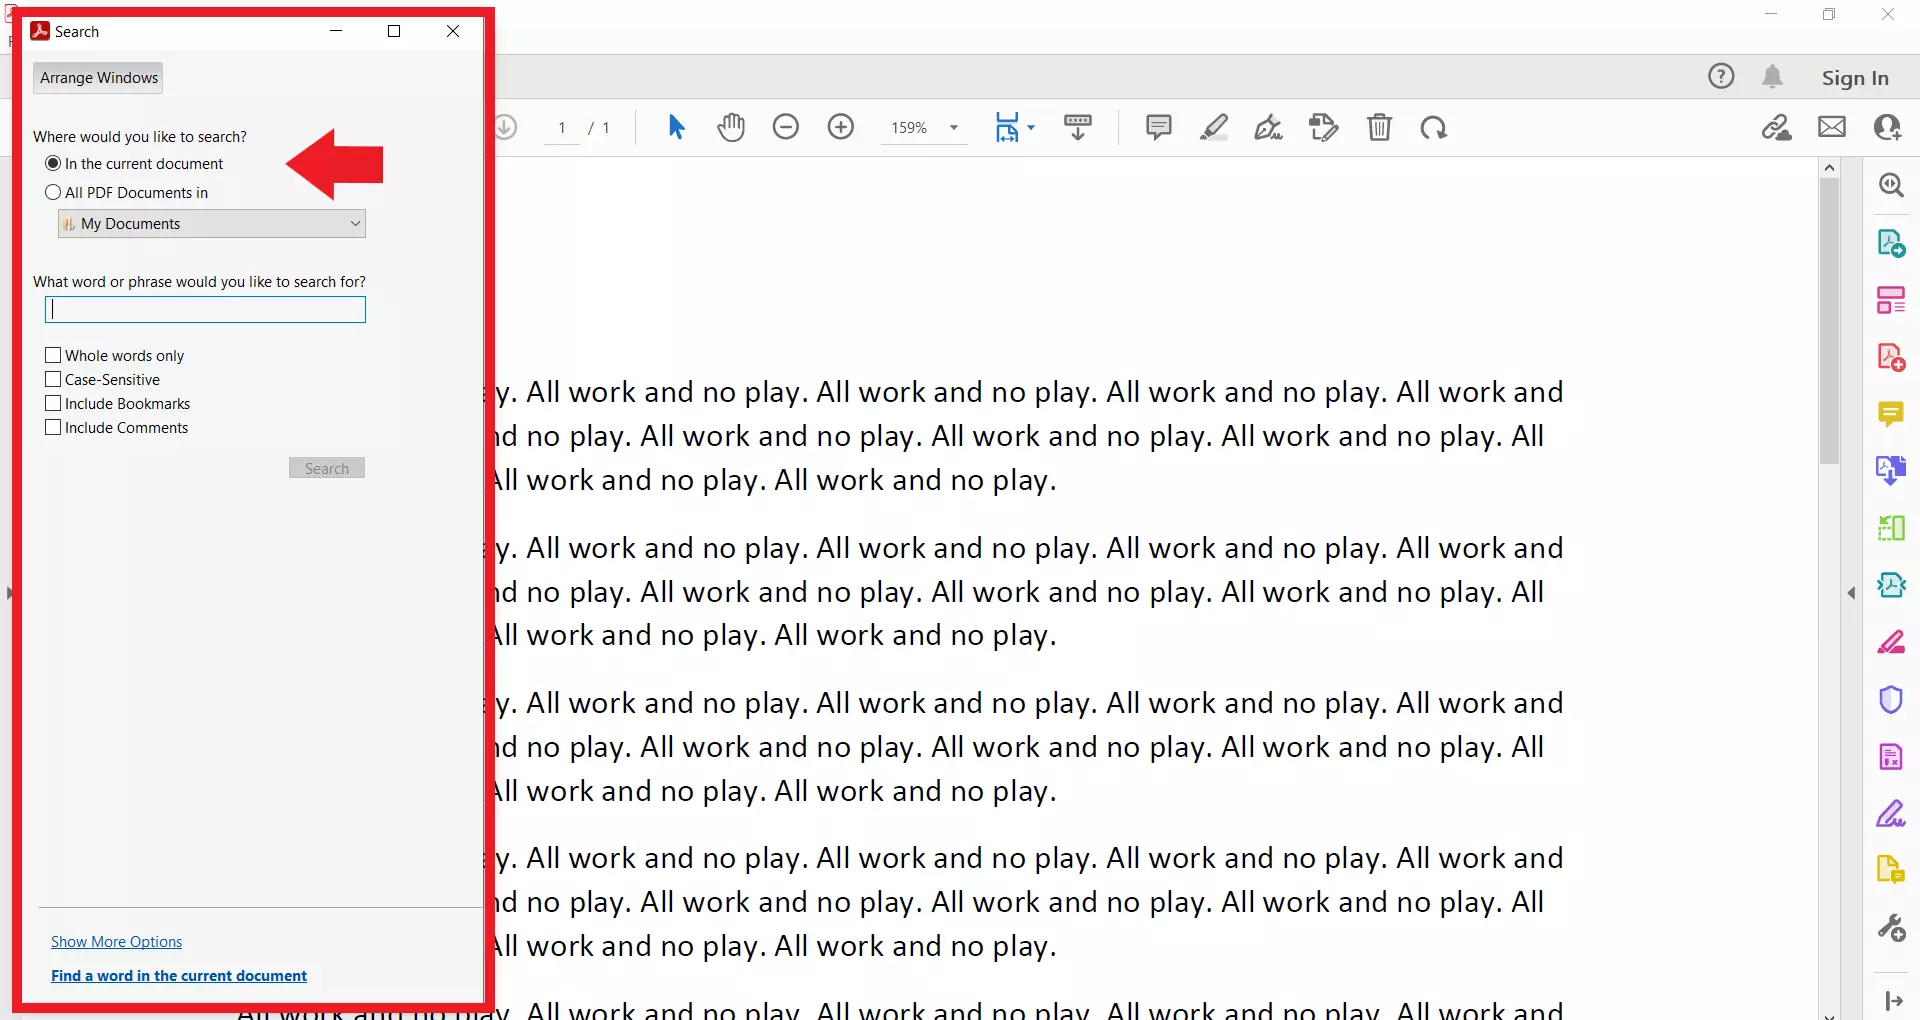The image size is (1920, 1020).
Task: Click the Sign In menu item
Action: pyautogui.click(x=1854, y=78)
